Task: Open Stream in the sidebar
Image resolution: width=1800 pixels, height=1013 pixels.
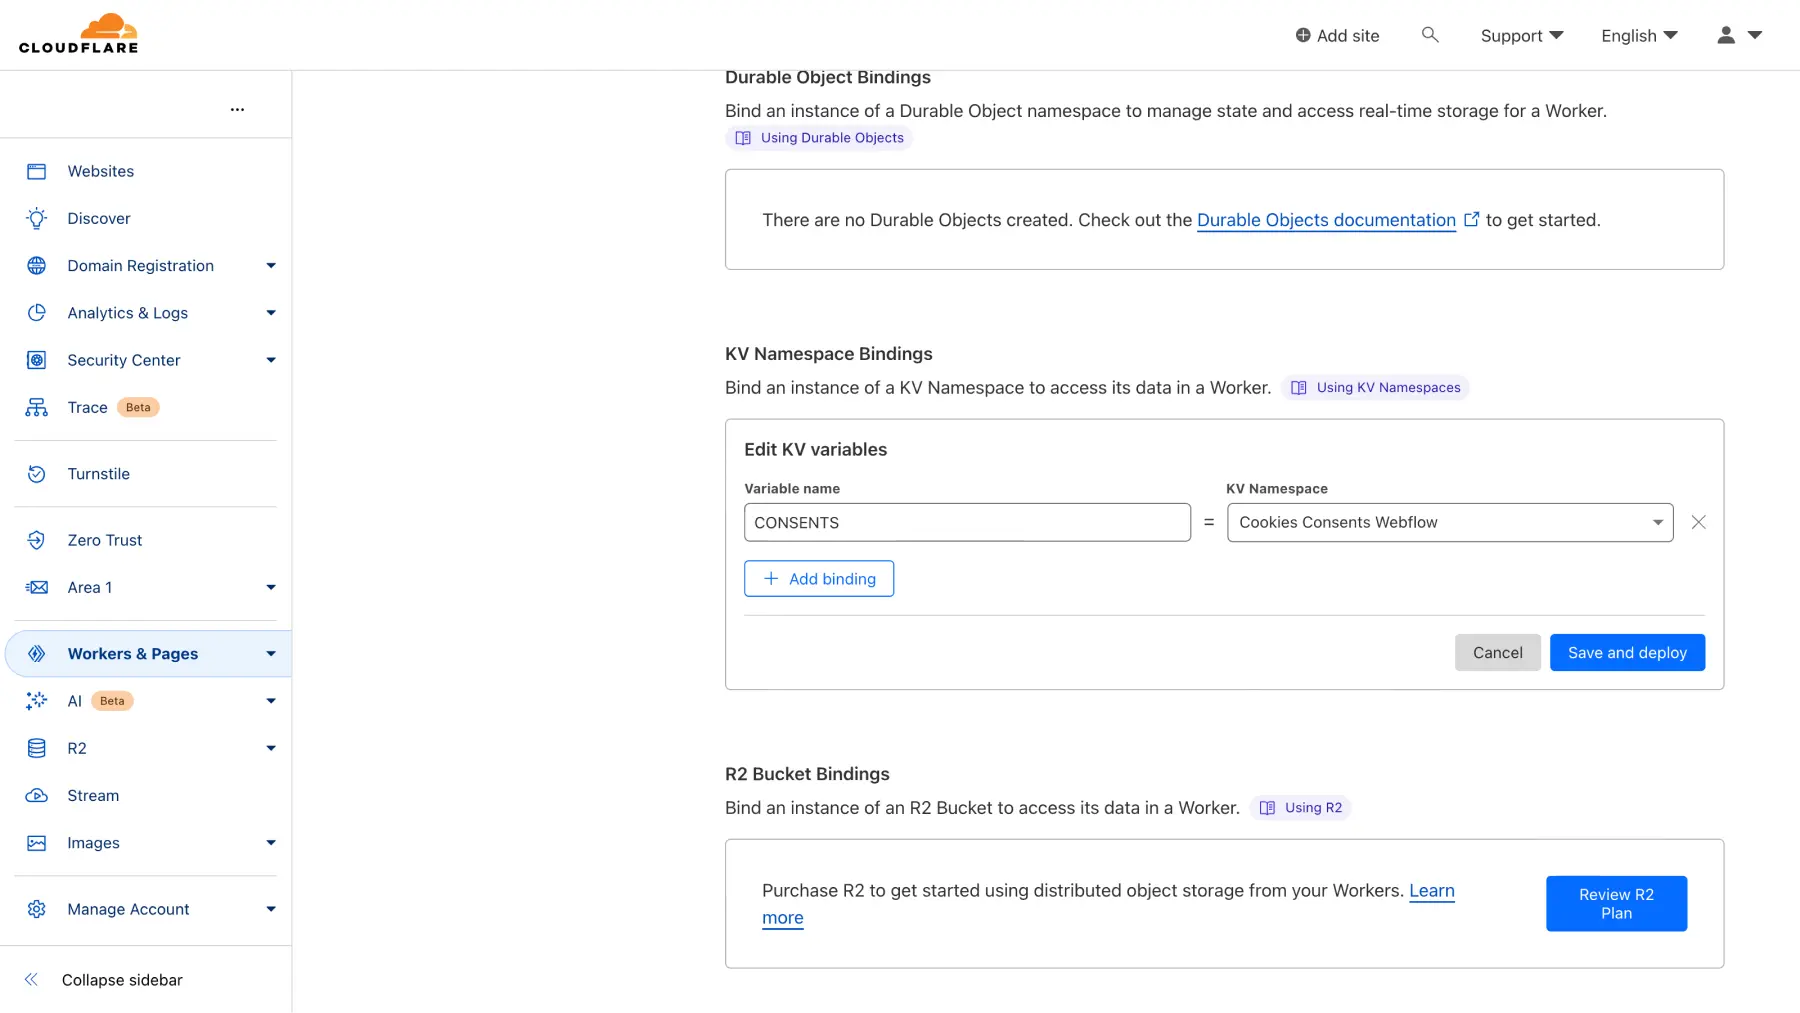Action: (93, 795)
